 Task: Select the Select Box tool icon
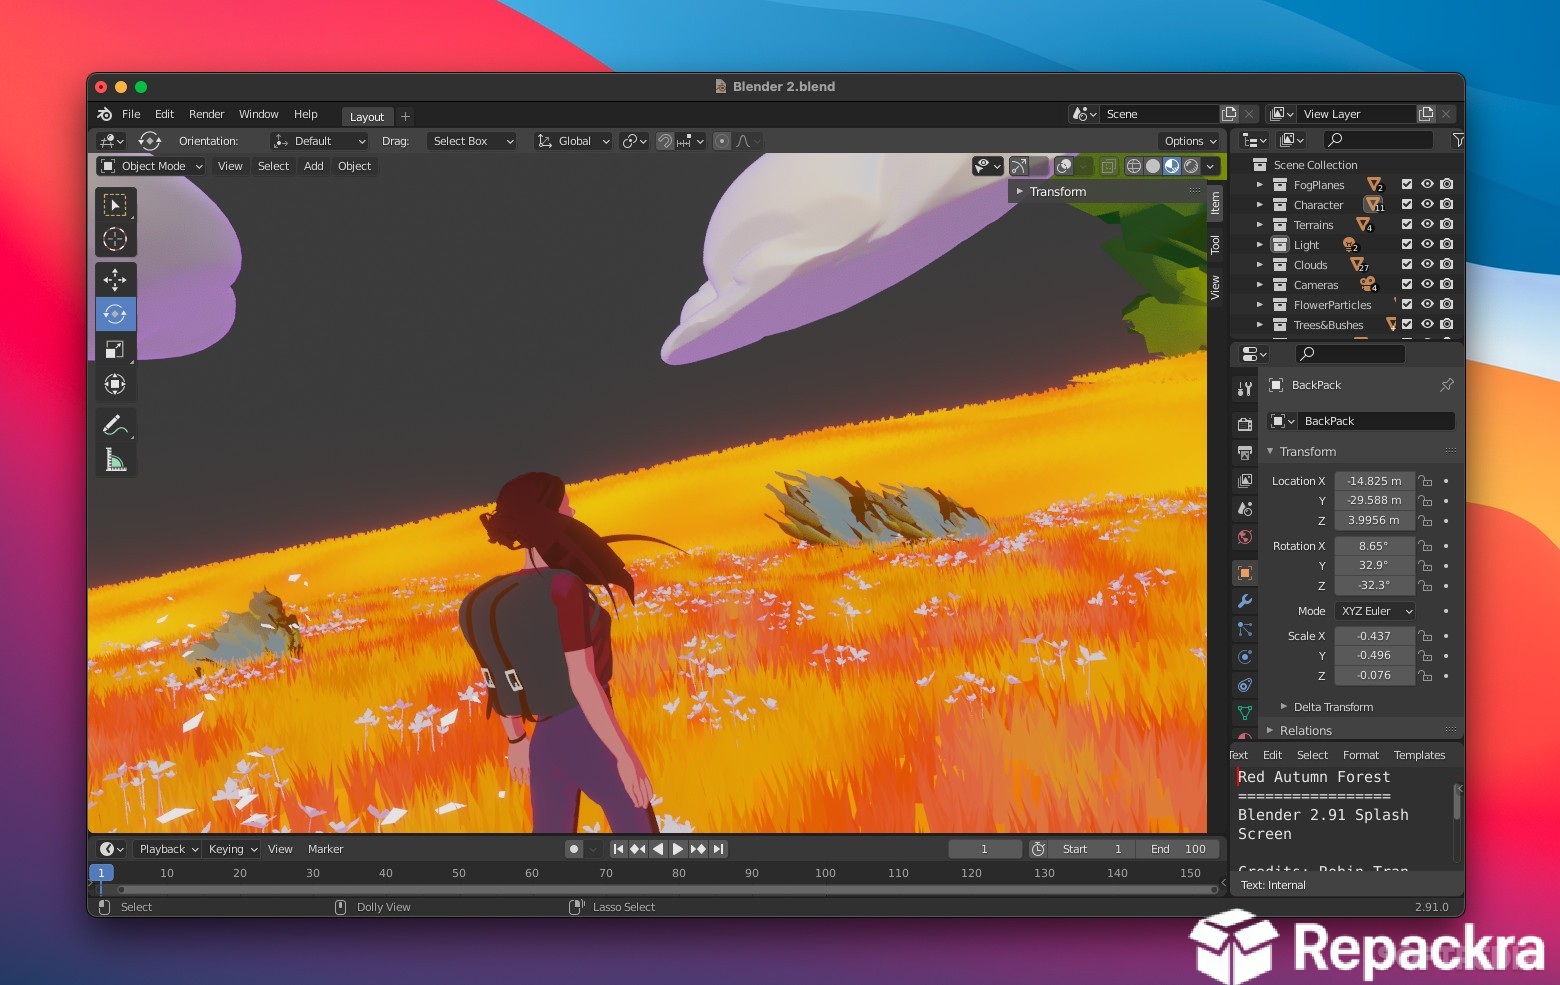pos(115,205)
